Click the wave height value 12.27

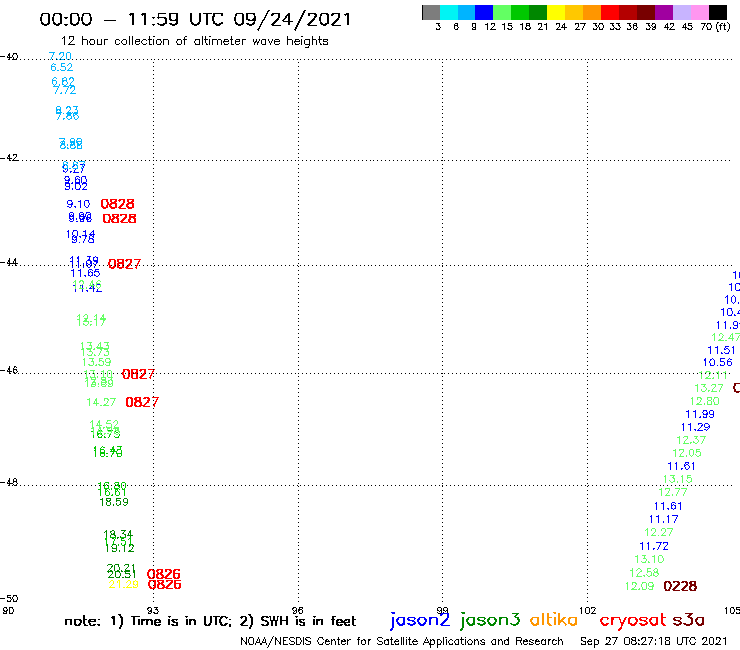pyautogui.click(x=659, y=532)
